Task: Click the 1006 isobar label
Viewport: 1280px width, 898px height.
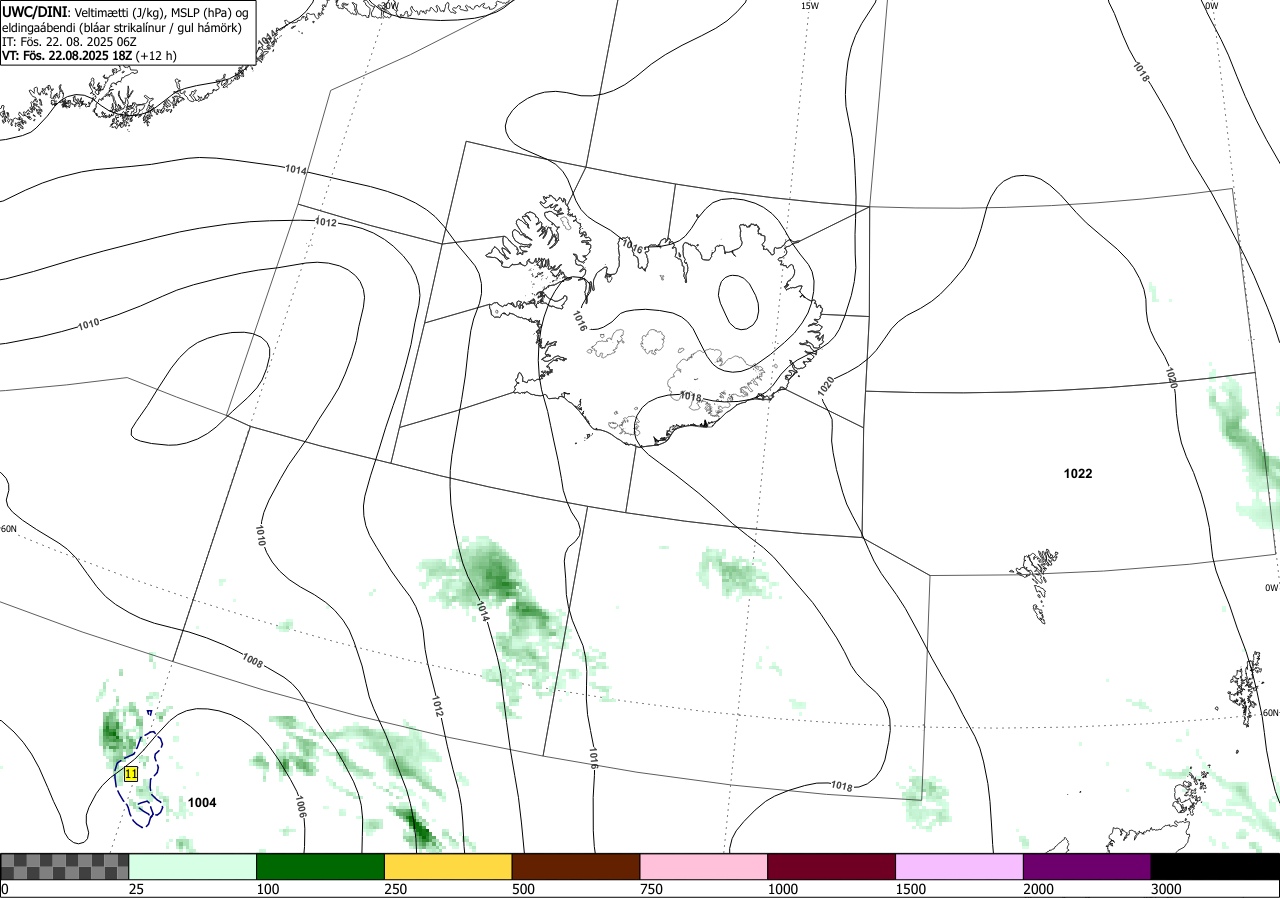Action: coord(300,808)
